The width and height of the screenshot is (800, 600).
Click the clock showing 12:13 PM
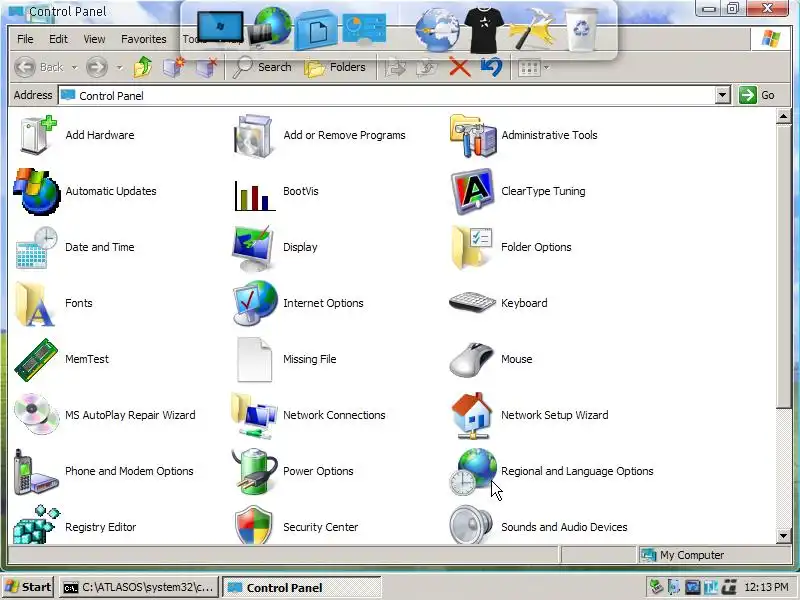pyautogui.click(x=766, y=587)
